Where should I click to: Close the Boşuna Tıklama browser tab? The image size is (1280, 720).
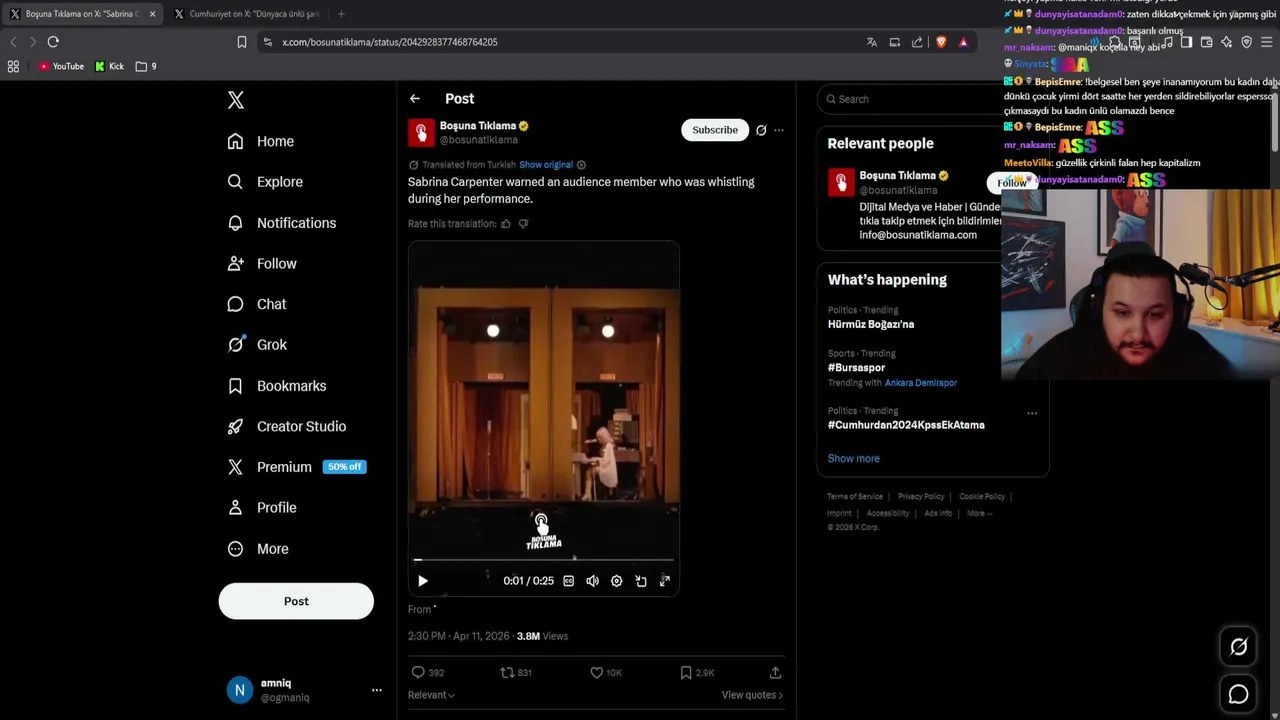click(152, 14)
